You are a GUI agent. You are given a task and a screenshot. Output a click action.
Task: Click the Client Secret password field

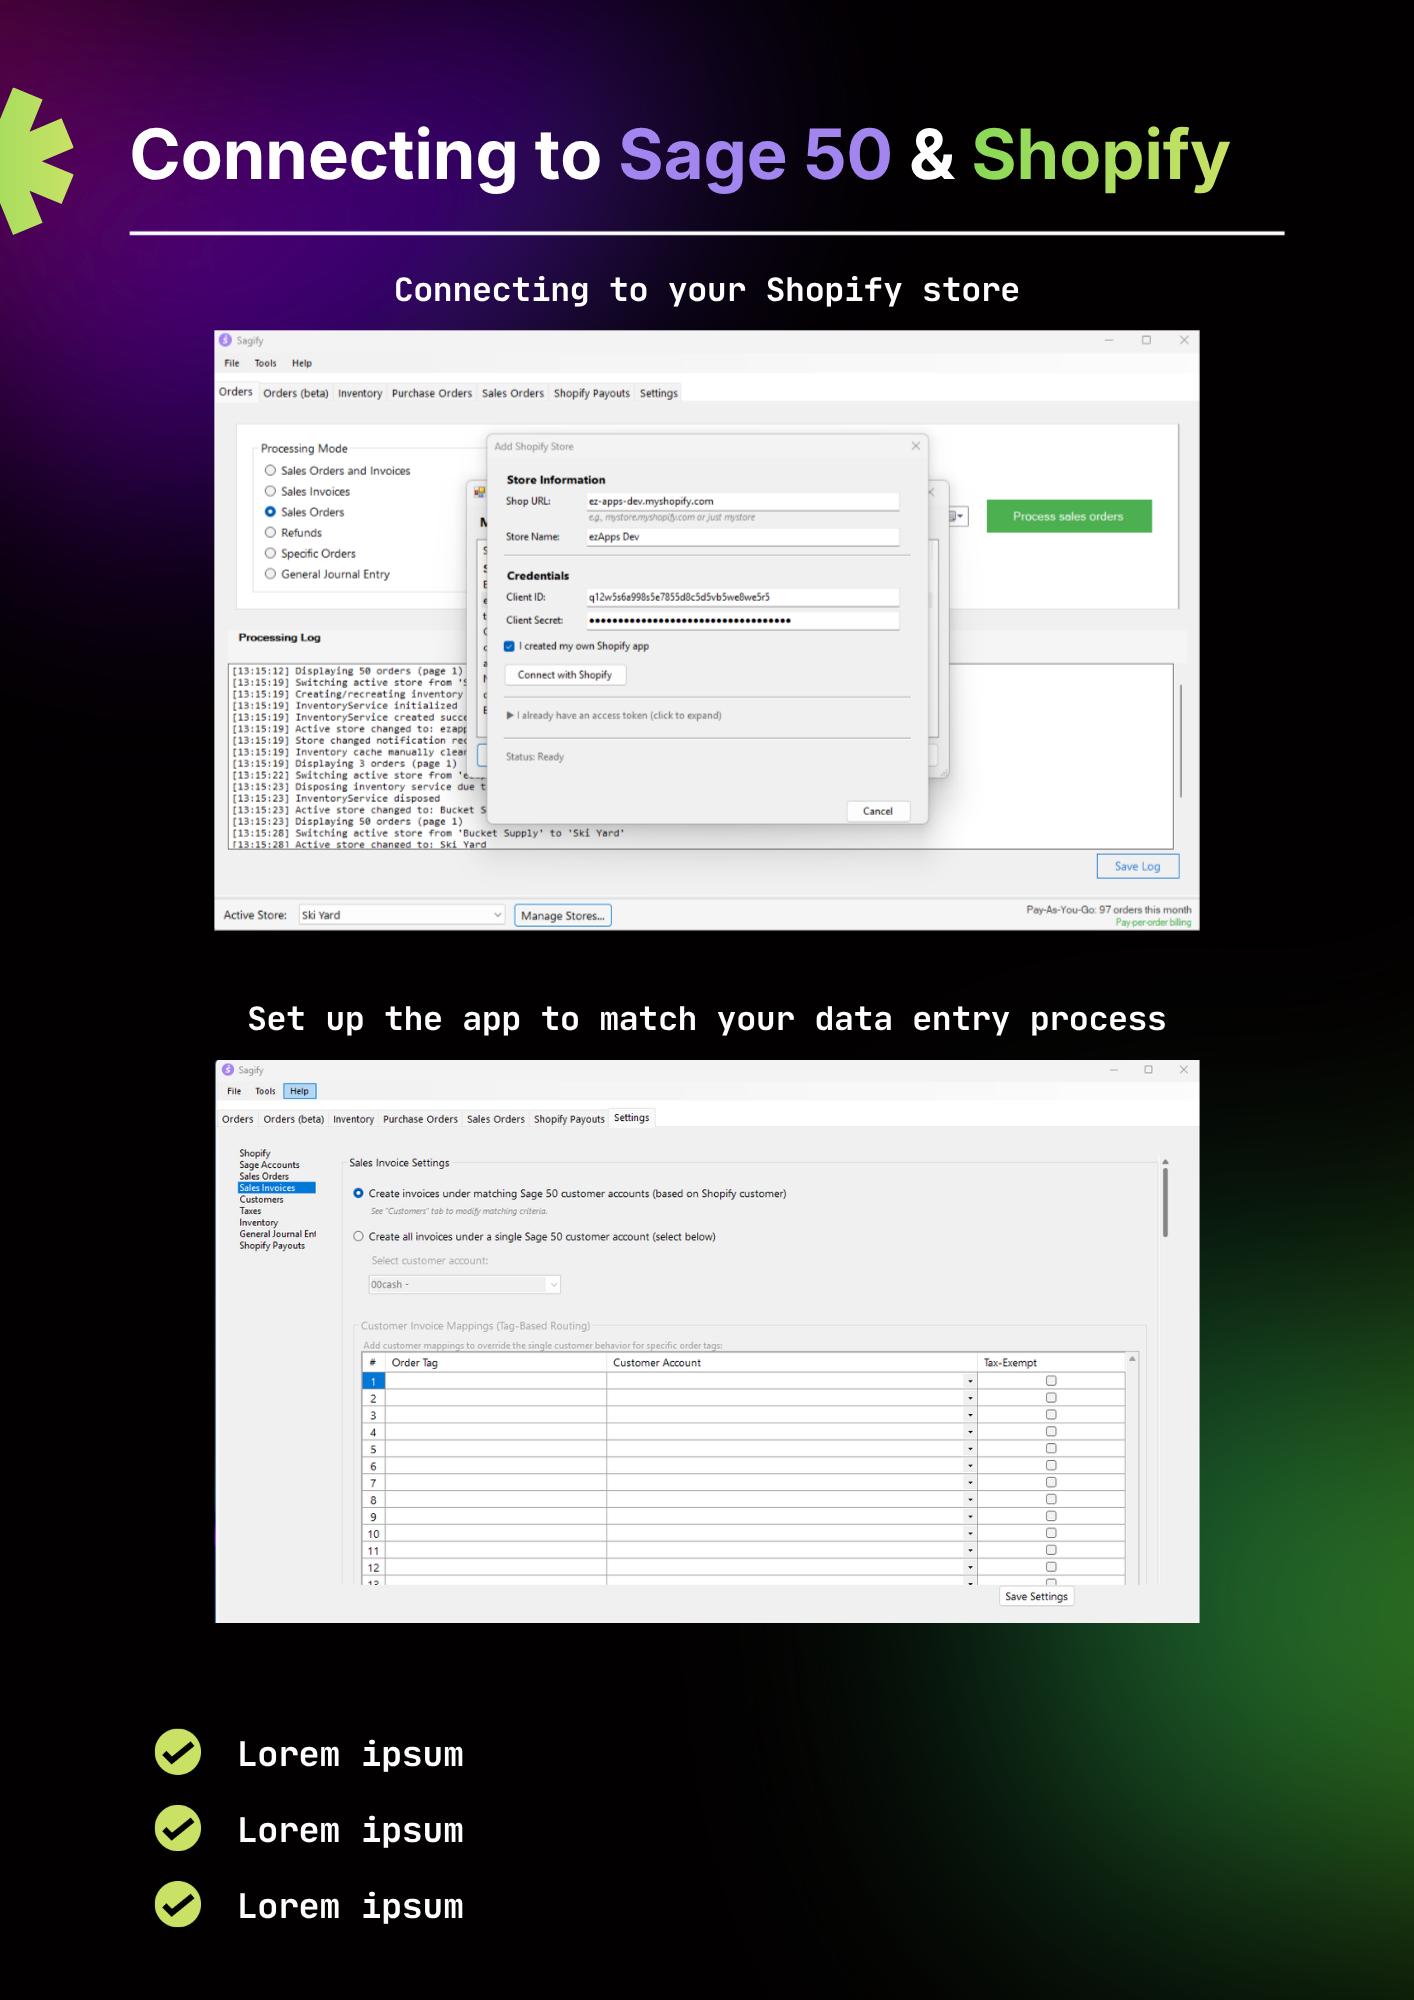coord(743,620)
